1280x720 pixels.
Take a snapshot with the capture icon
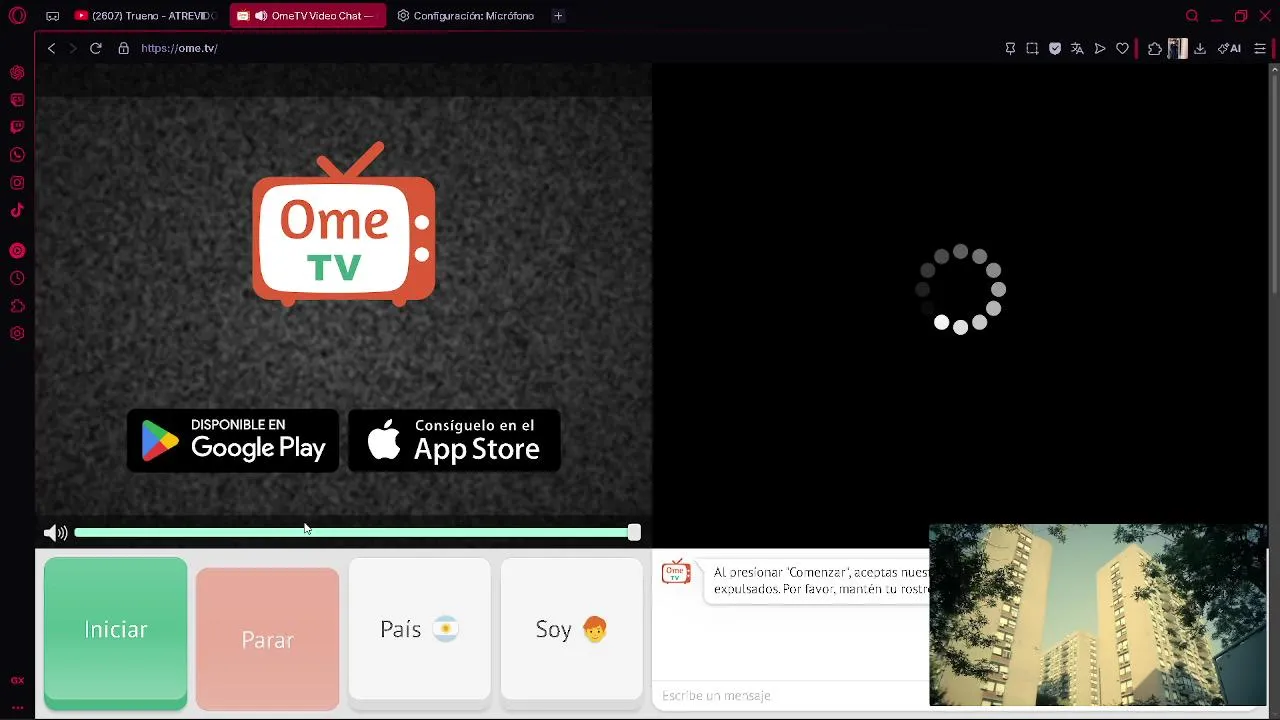tap(1032, 48)
